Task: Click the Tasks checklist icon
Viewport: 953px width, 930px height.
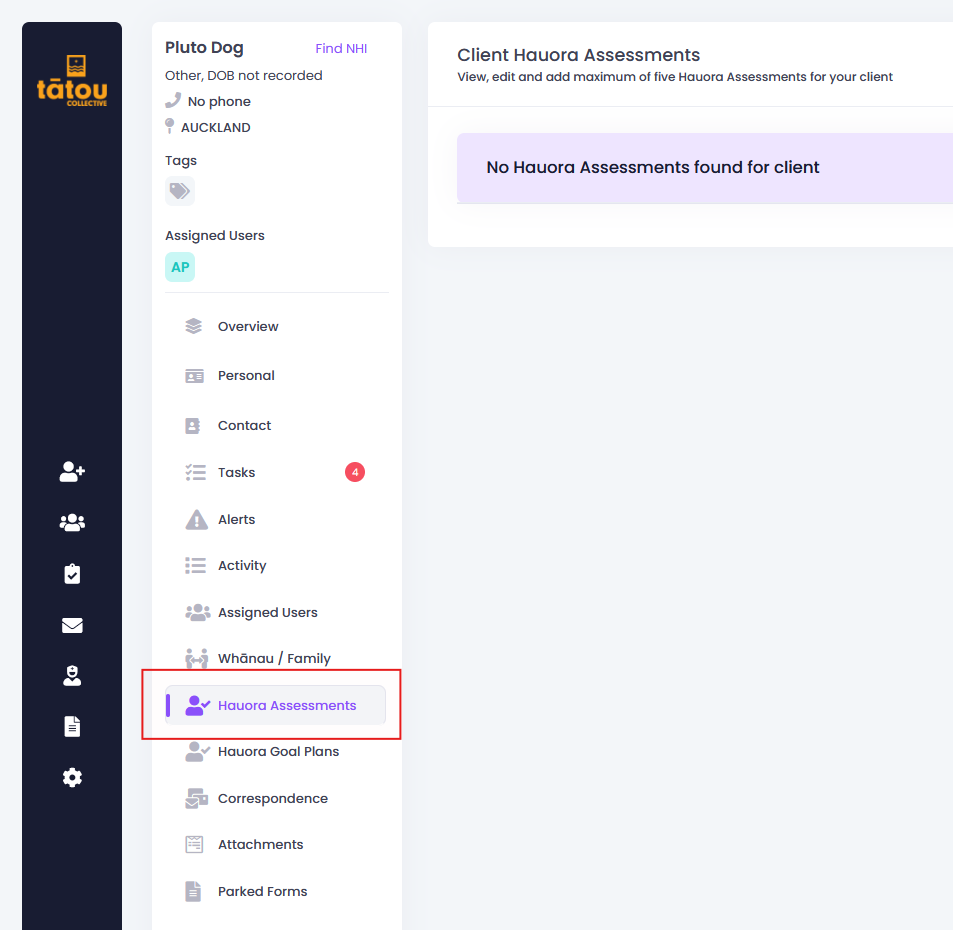Action: point(195,472)
